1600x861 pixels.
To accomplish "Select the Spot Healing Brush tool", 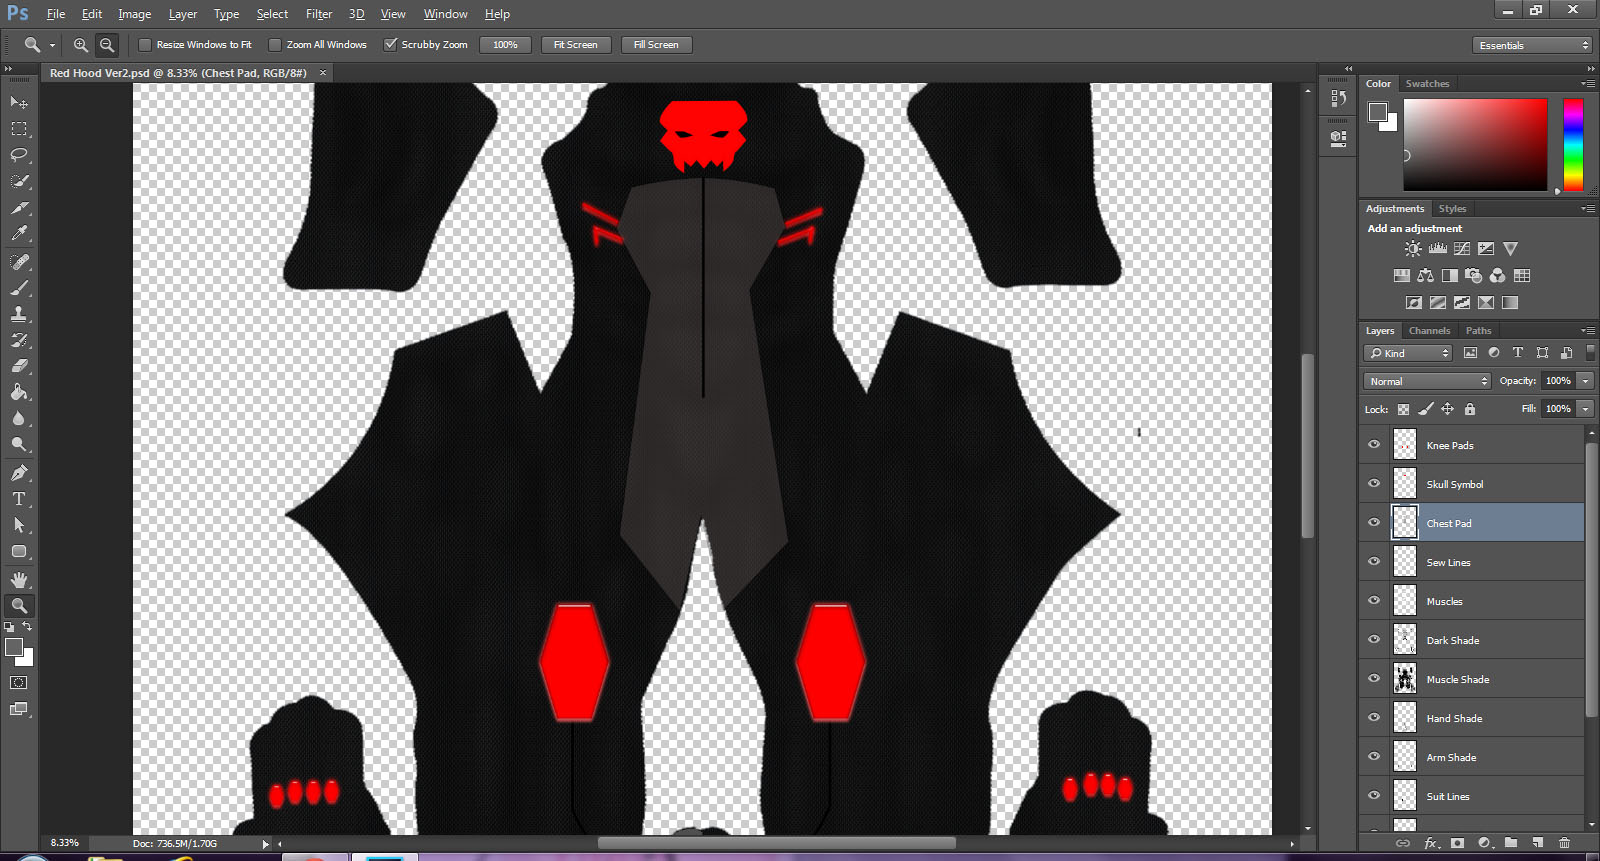I will [x=19, y=262].
